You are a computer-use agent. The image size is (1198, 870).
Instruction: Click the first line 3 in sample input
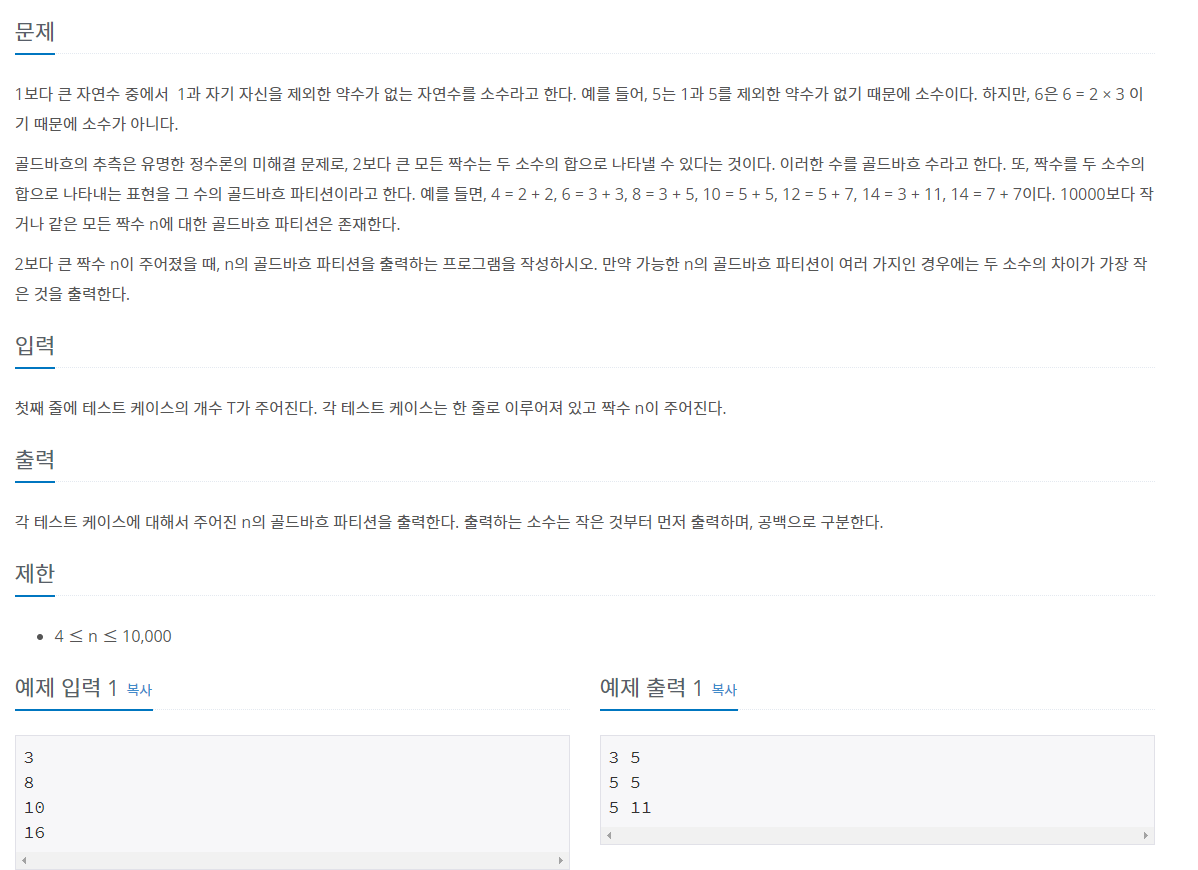(x=29, y=758)
